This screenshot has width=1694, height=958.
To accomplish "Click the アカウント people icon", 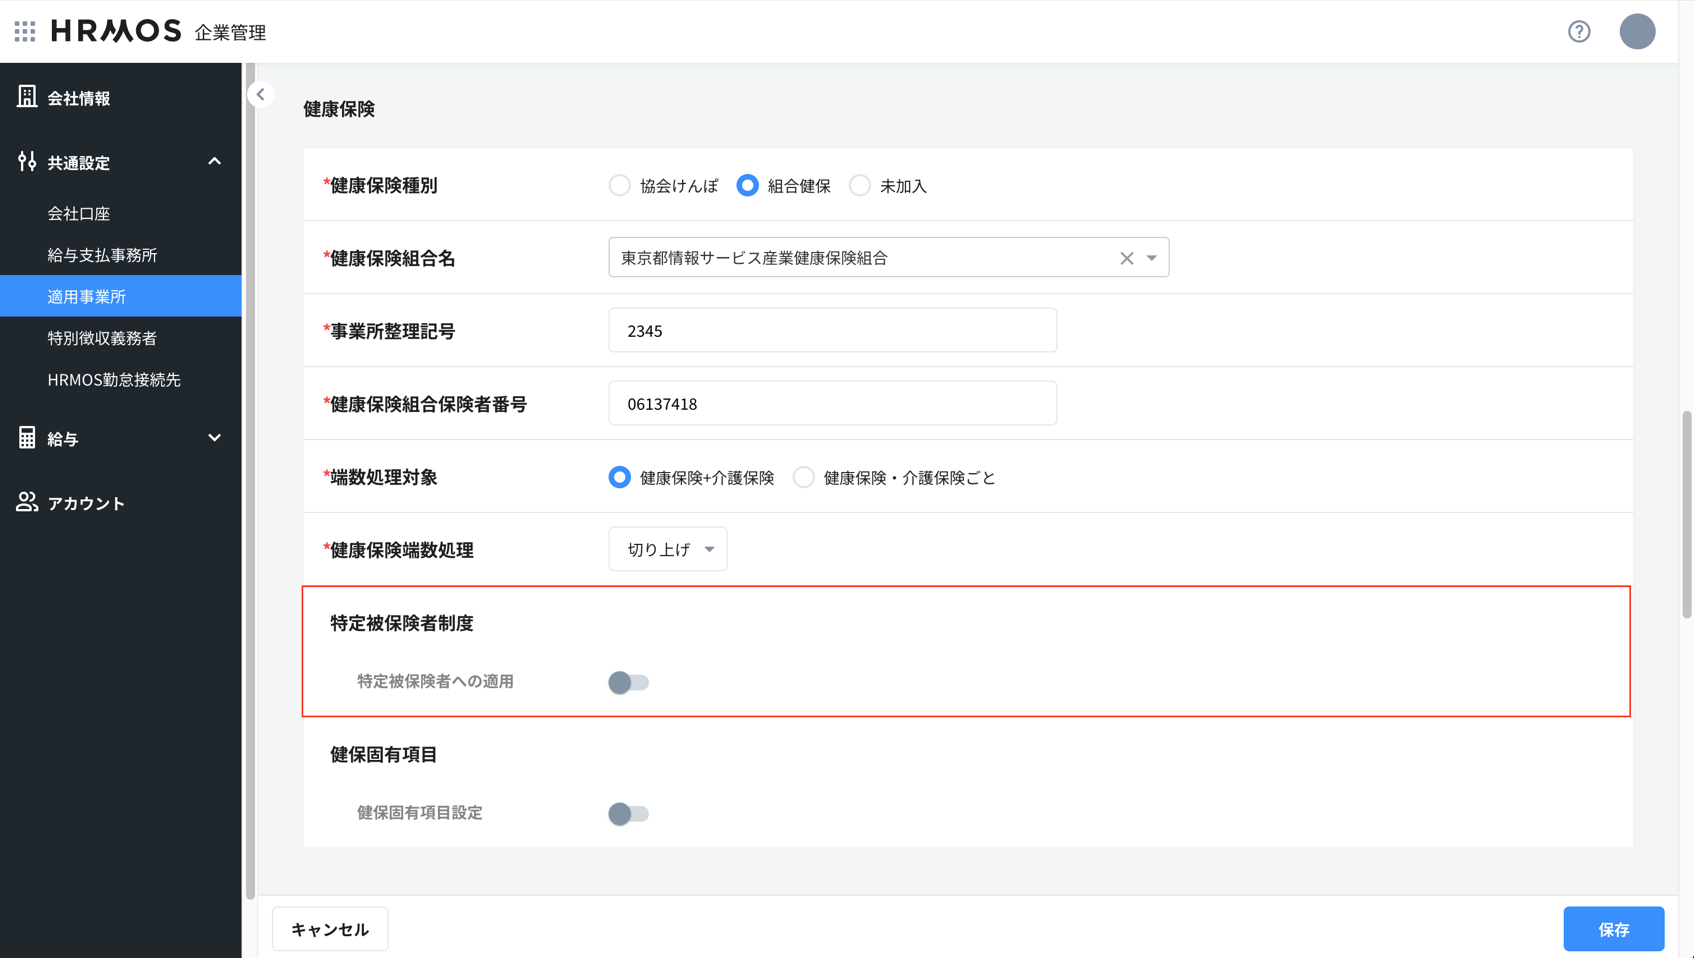I will pyautogui.click(x=27, y=502).
